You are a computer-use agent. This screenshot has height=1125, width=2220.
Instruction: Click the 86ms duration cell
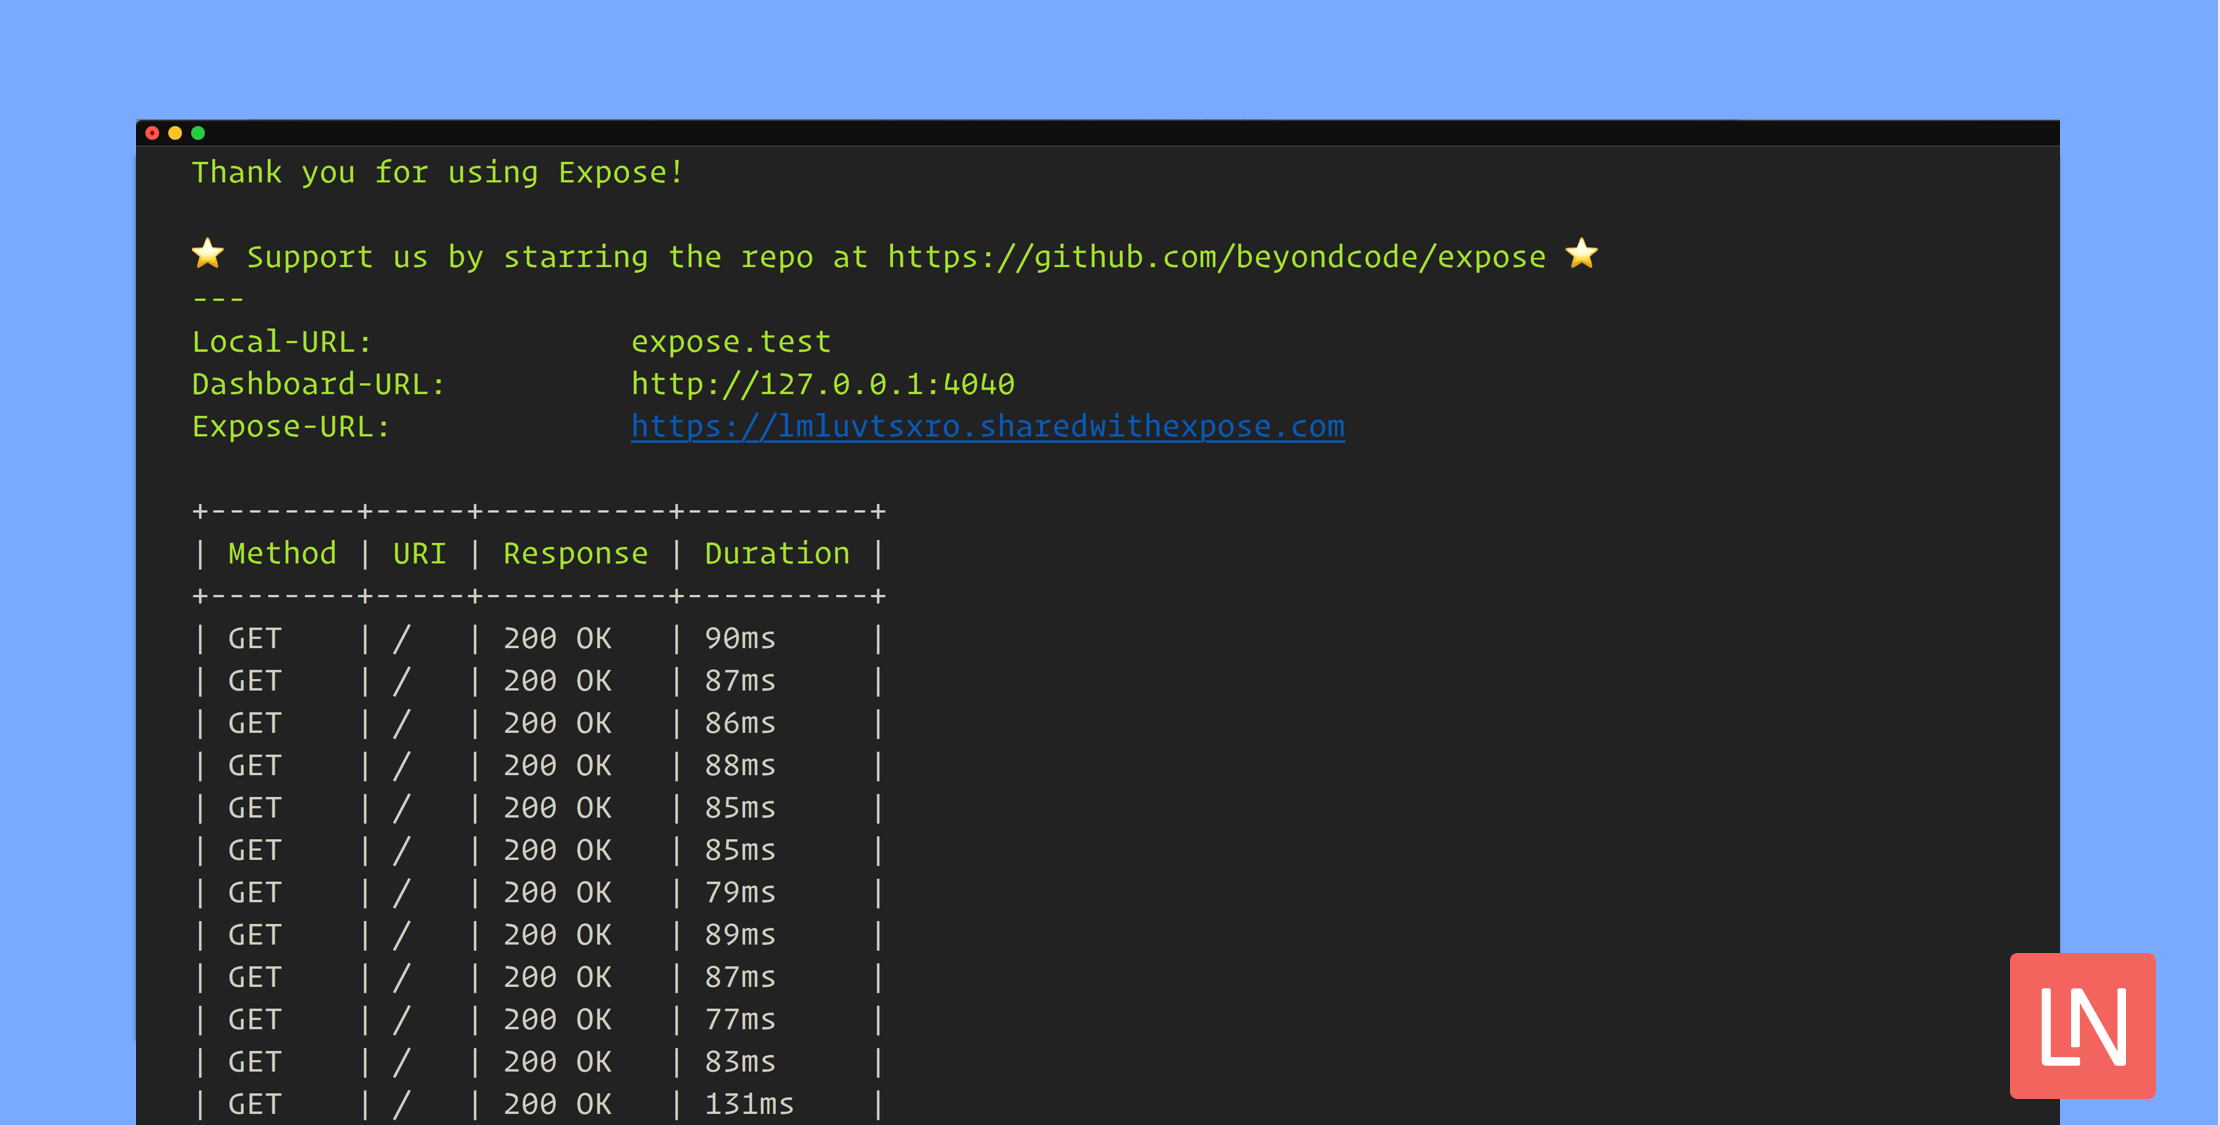tap(740, 723)
